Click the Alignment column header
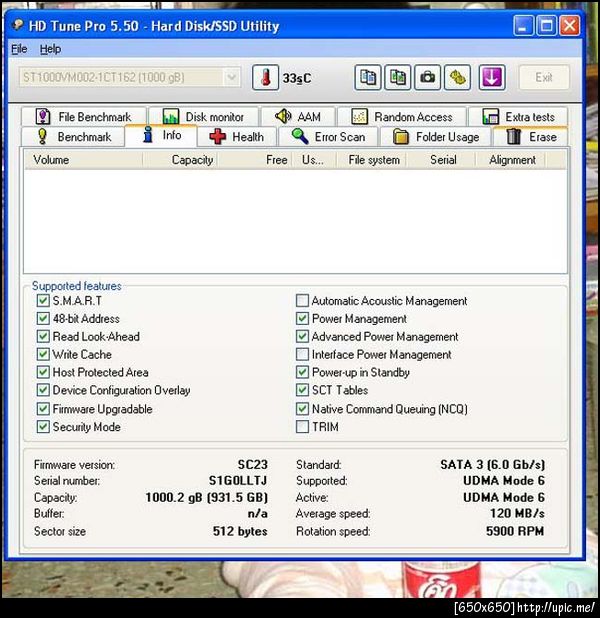This screenshot has height=618, width=600. (x=512, y=160)
